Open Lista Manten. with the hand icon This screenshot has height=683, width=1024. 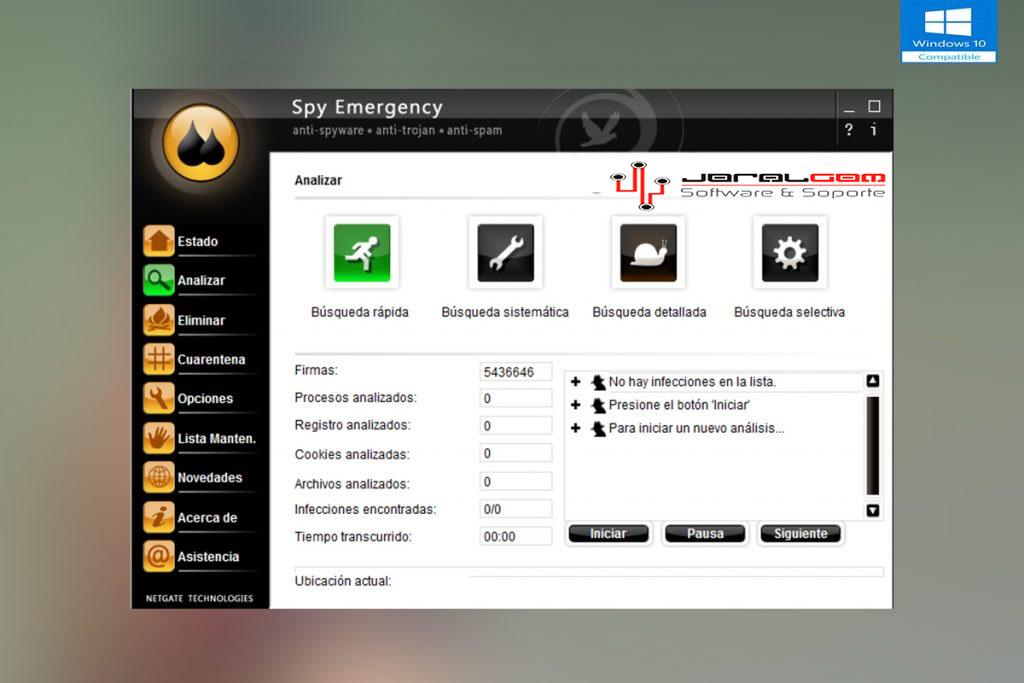click(159, 438)
